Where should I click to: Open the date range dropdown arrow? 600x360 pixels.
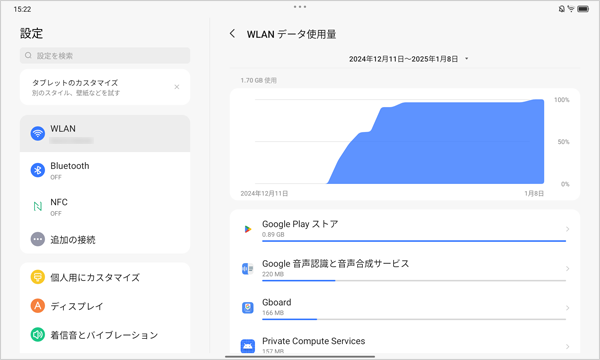pos(466,59)
